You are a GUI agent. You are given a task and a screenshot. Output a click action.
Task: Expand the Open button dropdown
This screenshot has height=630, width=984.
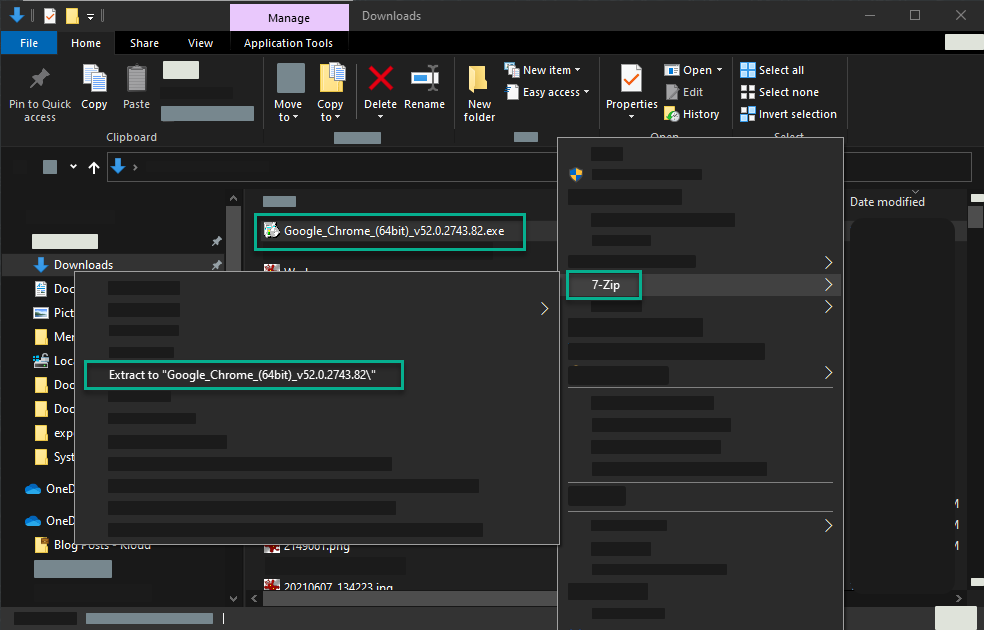[719, 70]
